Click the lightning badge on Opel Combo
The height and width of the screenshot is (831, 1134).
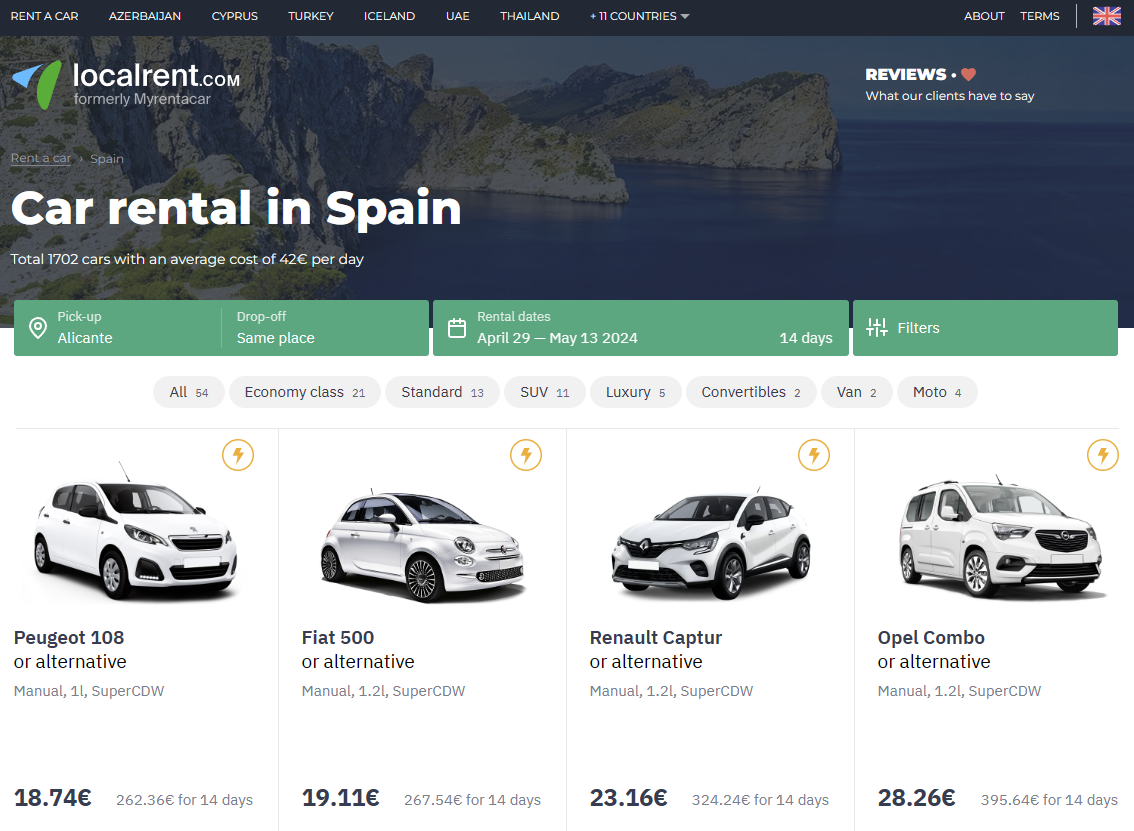(1102, 456)
